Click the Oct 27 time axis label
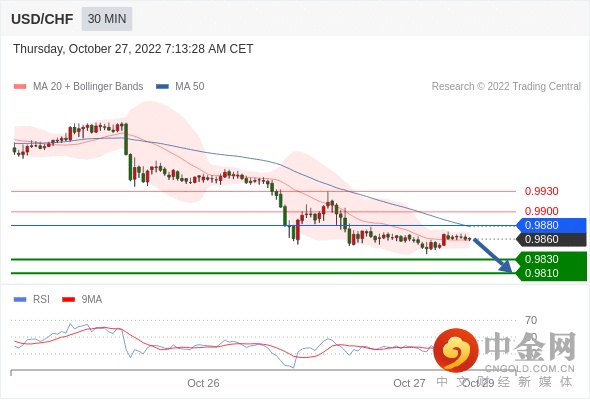 409,383
